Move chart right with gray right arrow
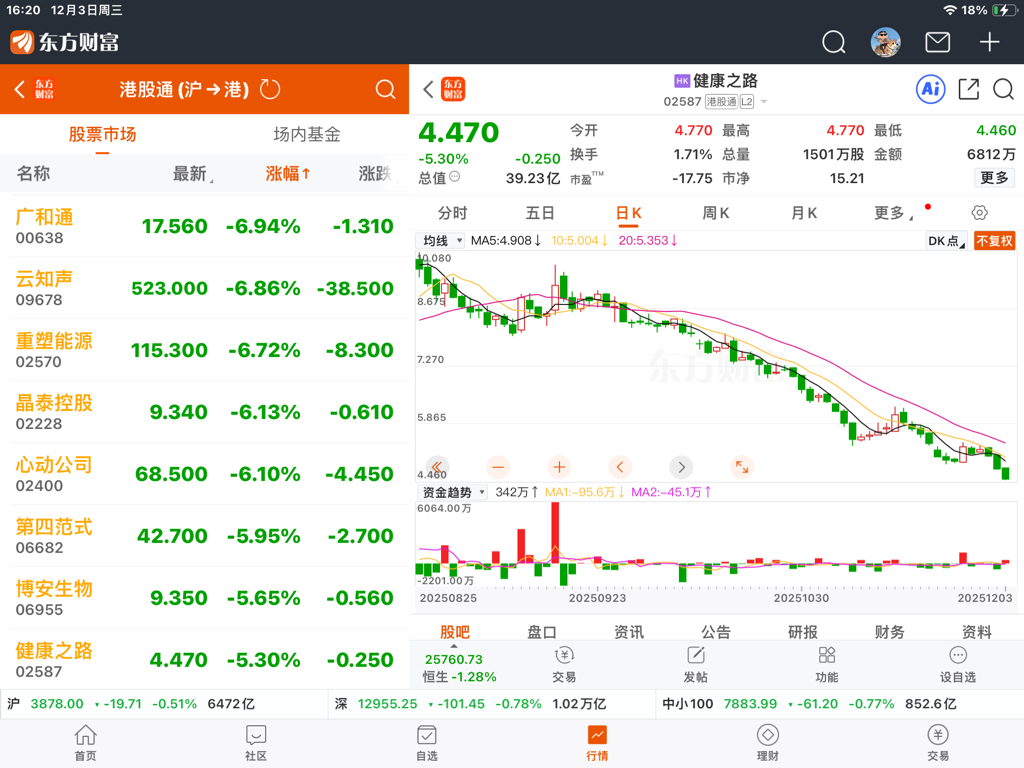The height and width of the screenshot is (768, 1024). coord(681,467)
